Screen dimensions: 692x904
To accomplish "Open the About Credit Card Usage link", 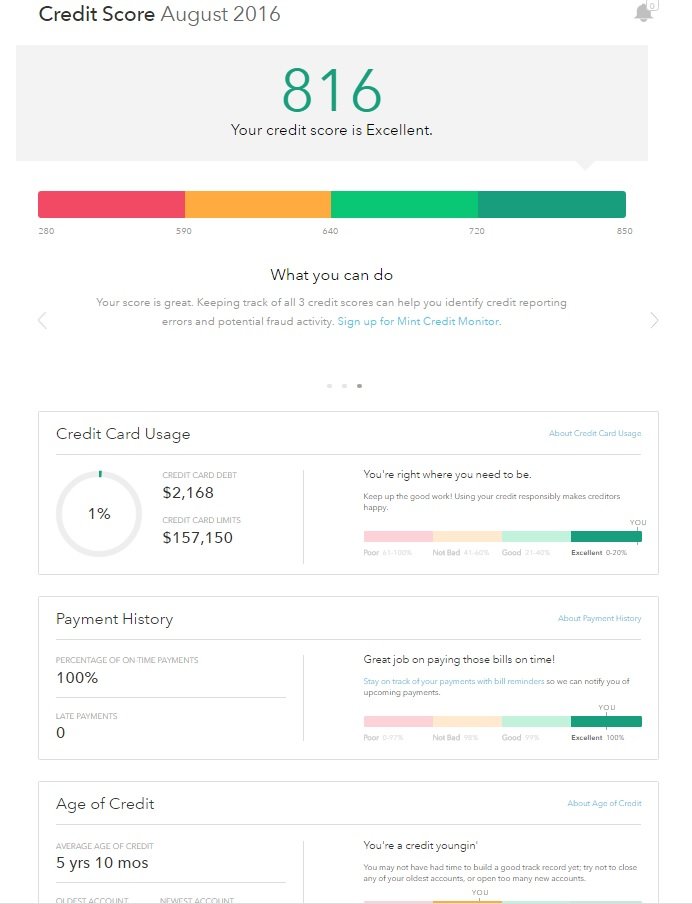I will pos(595,433).
